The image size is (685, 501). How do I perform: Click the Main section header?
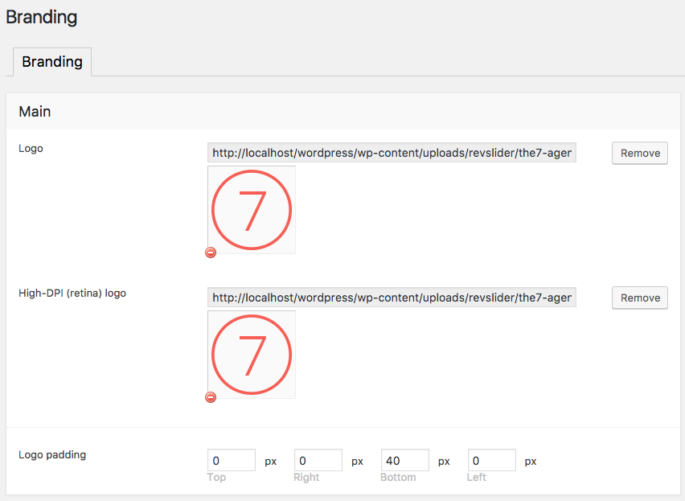pyautogui.click(x=35, y=111)
